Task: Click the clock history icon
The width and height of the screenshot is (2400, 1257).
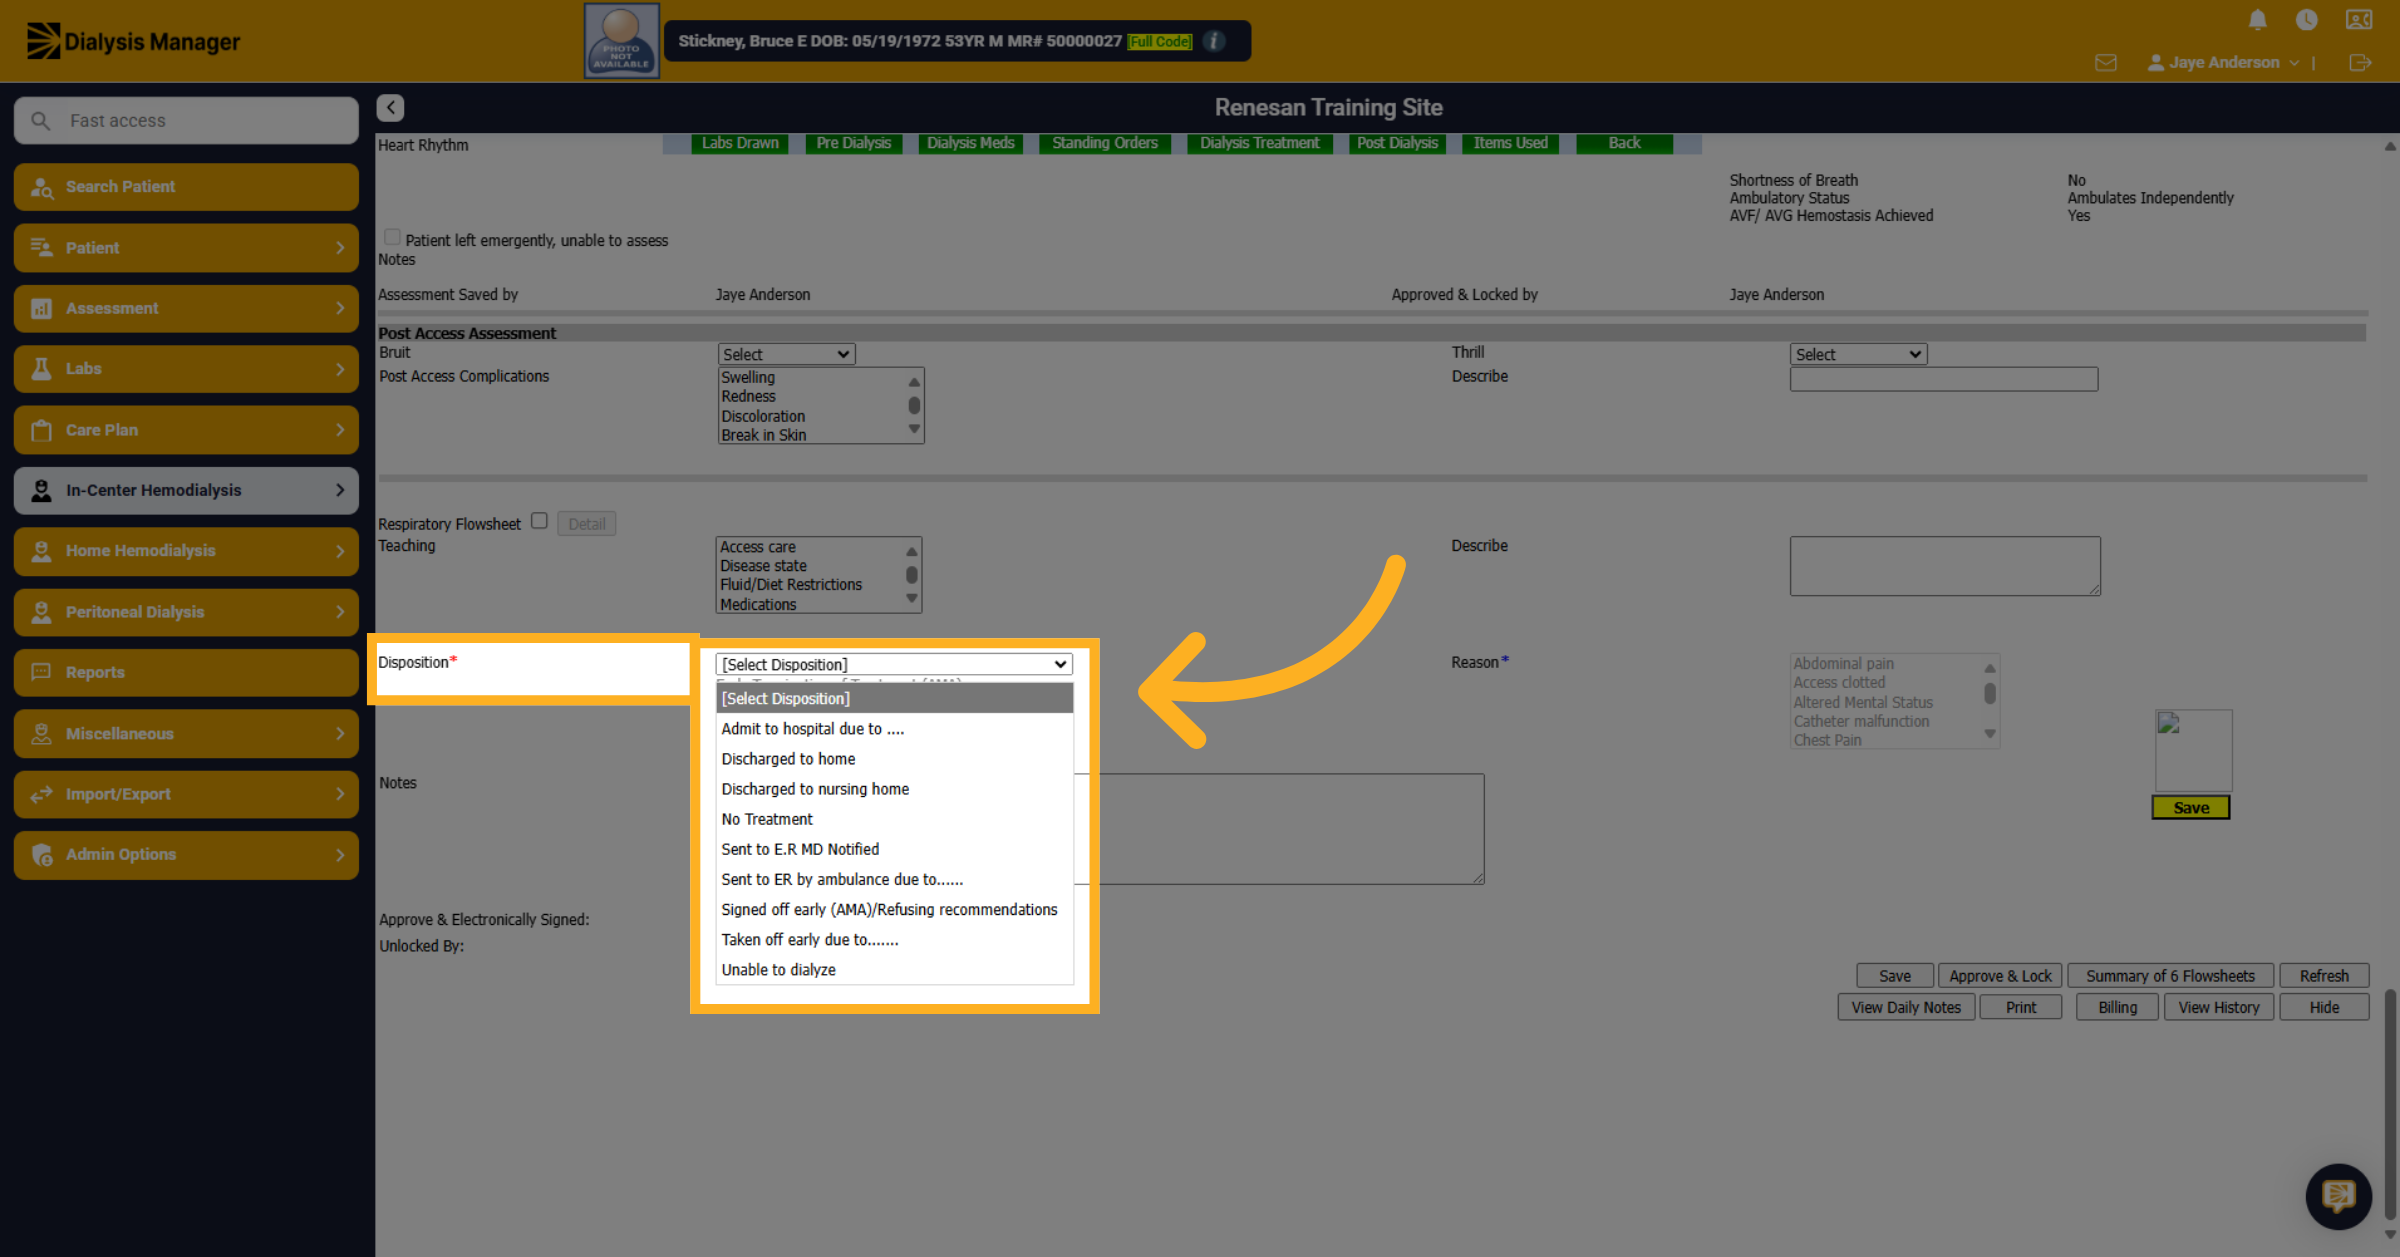Action: coord(2306,20)
